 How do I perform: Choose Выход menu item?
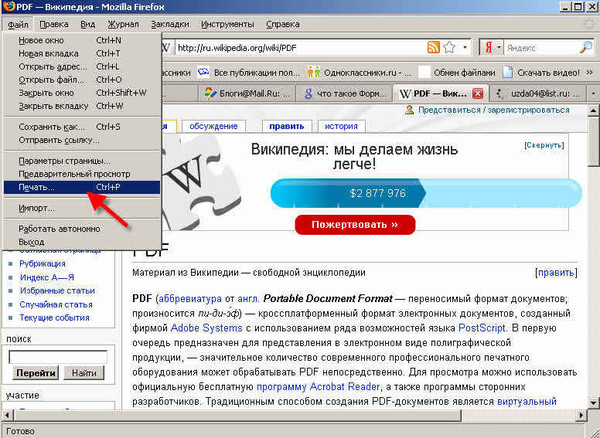[82, 242]
